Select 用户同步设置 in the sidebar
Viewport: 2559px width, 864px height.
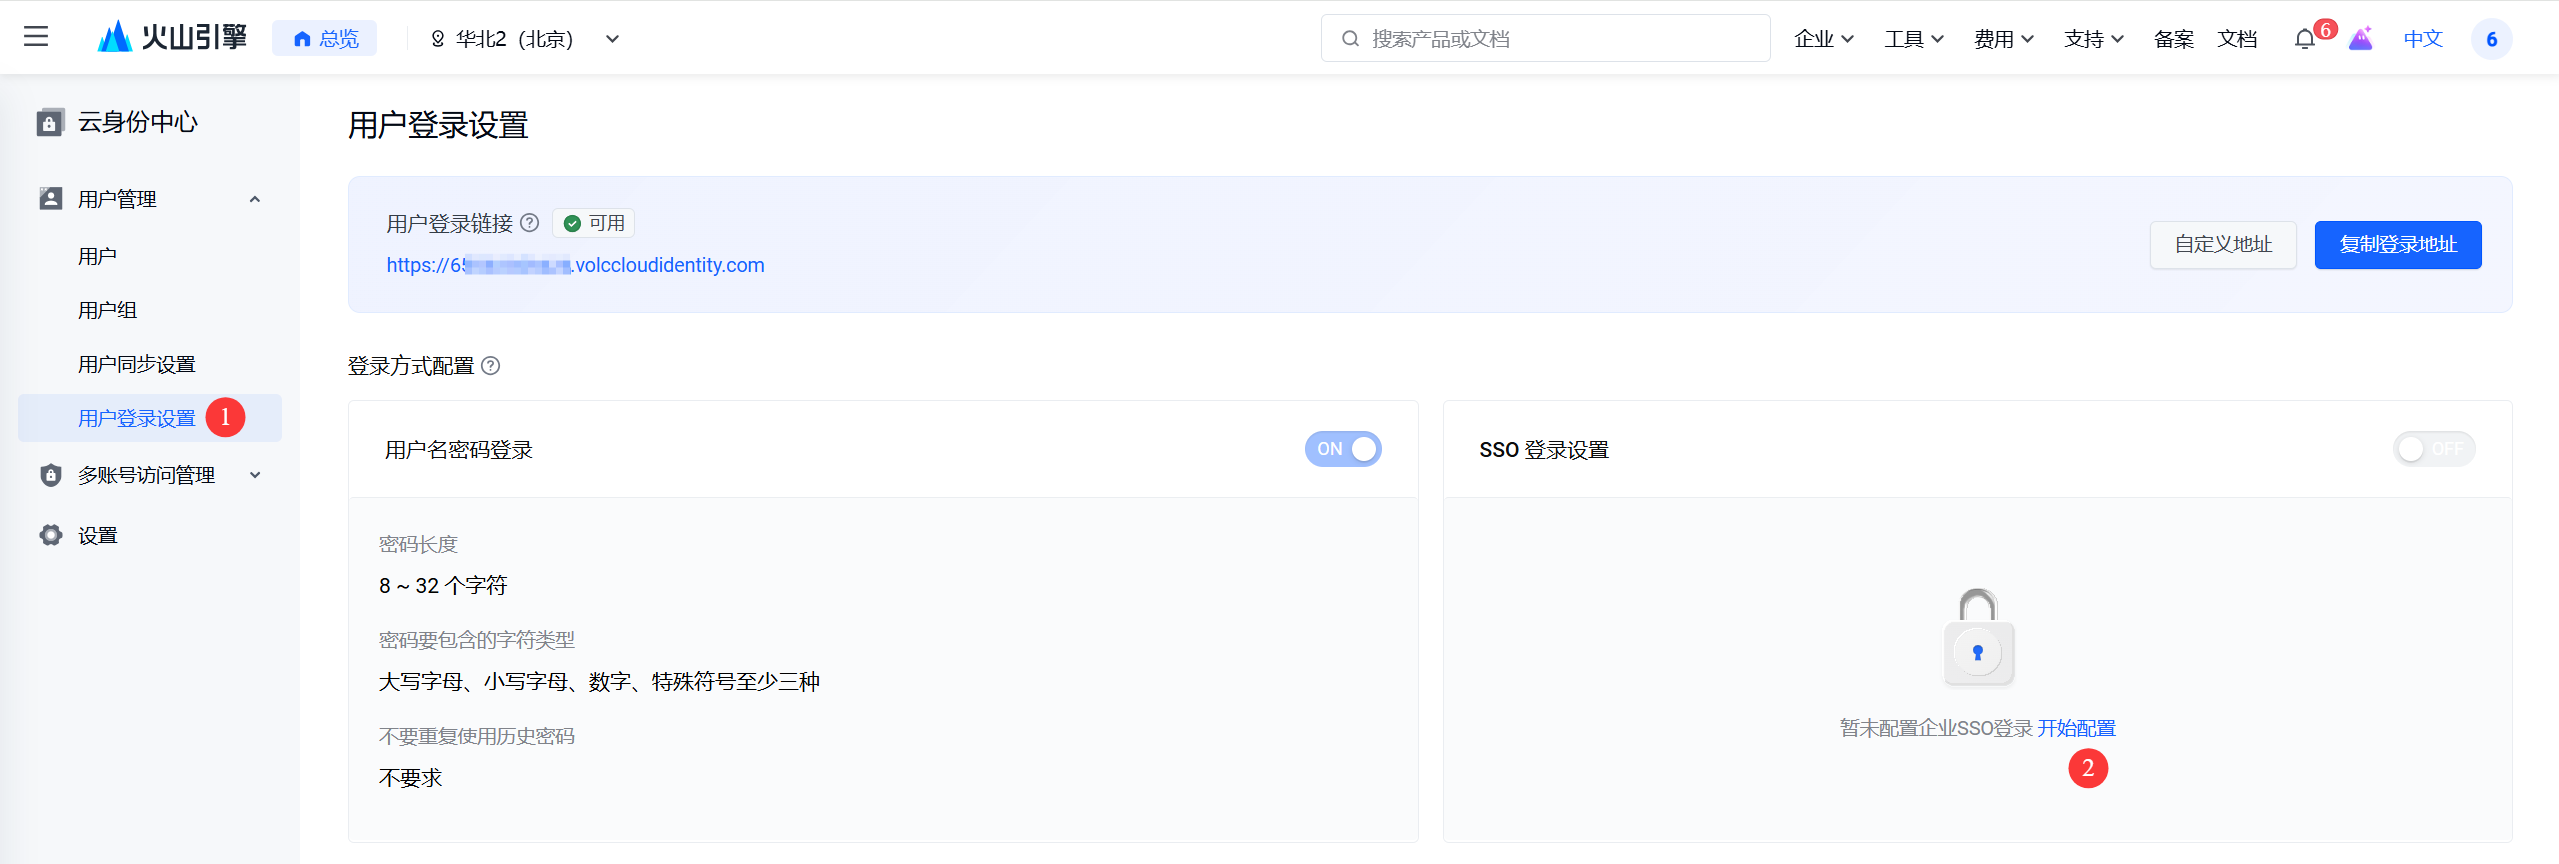pyautogui.click(x=137, y=364)
